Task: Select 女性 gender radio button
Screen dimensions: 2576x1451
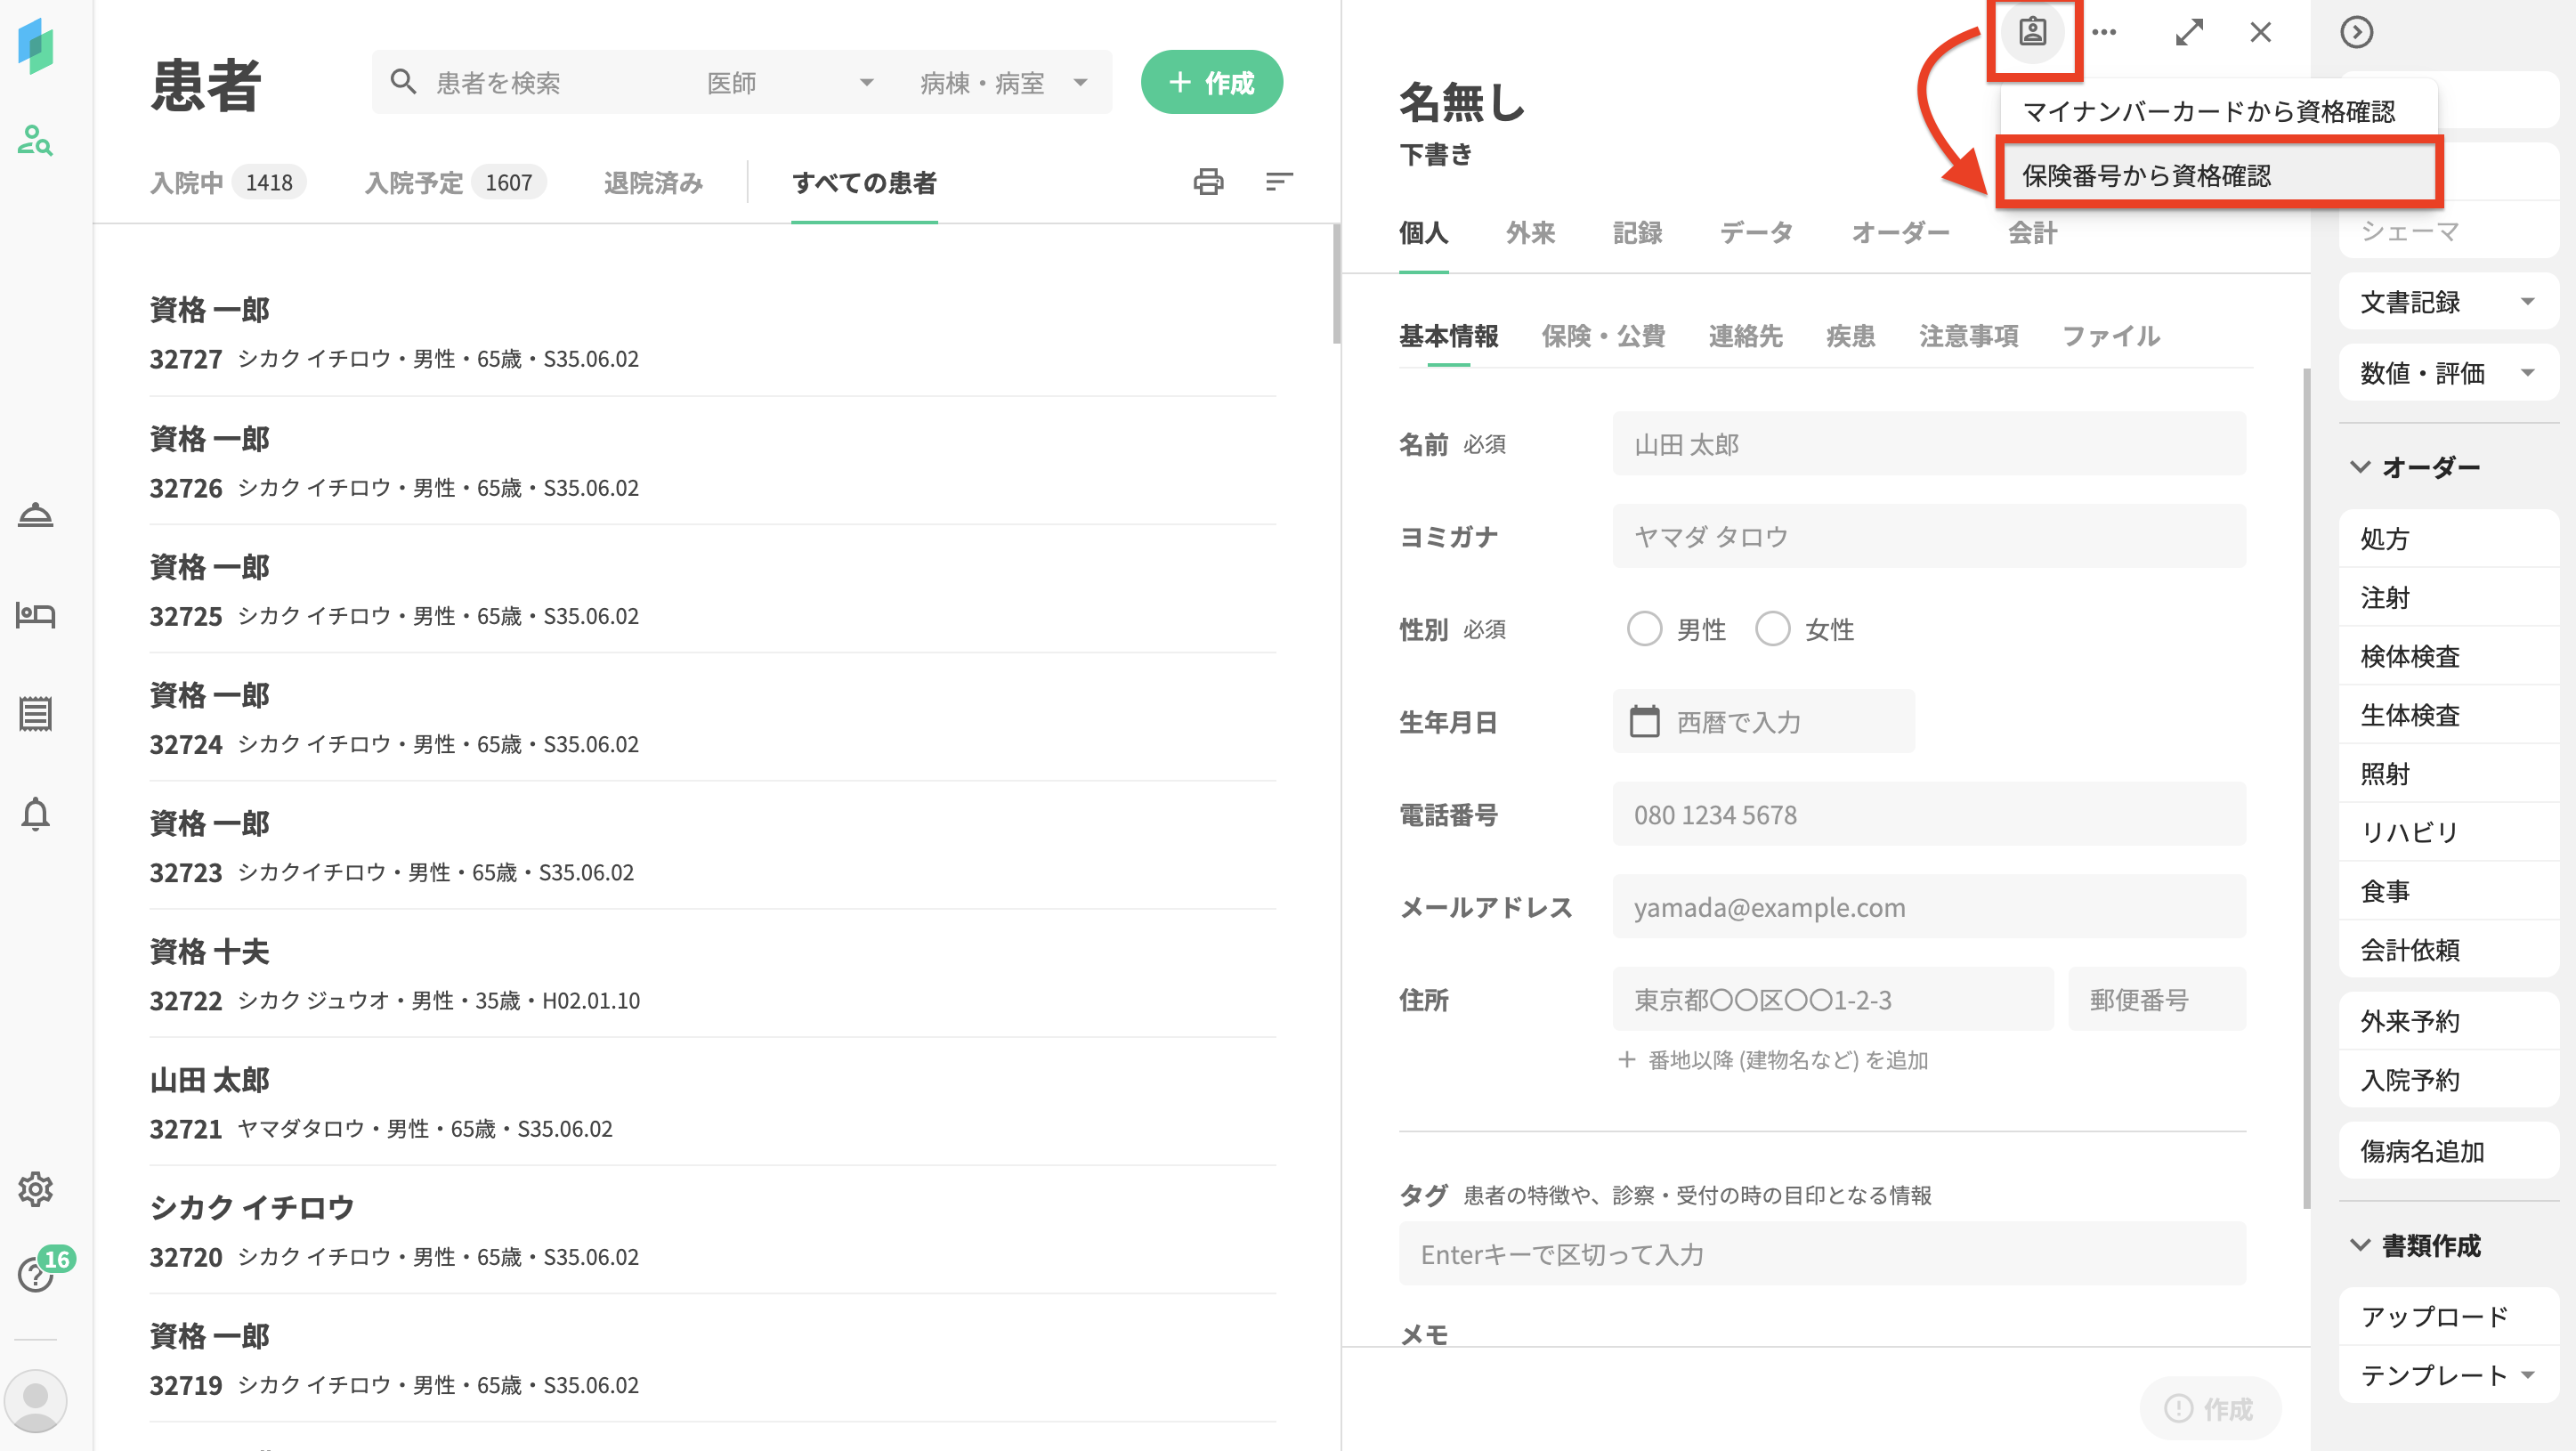Action: [x=1772, y=629]
